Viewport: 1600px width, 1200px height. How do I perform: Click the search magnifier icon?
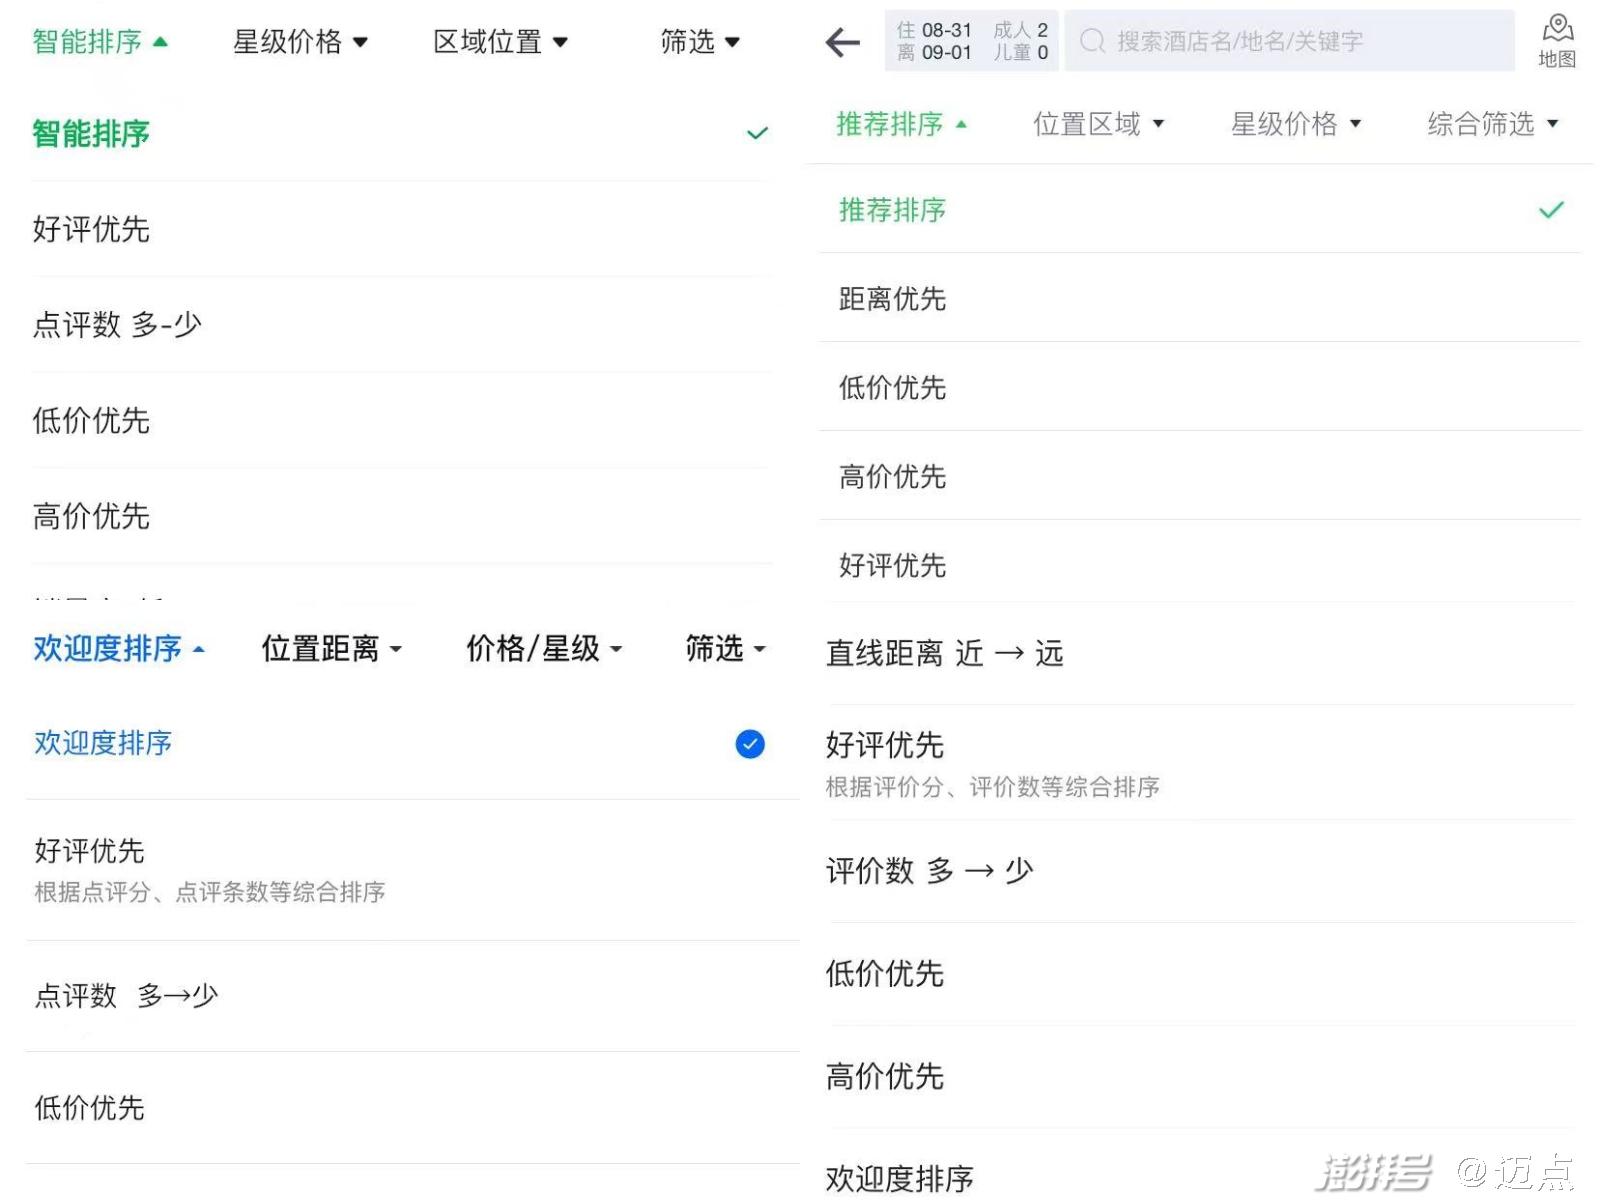click(1092, 41)
